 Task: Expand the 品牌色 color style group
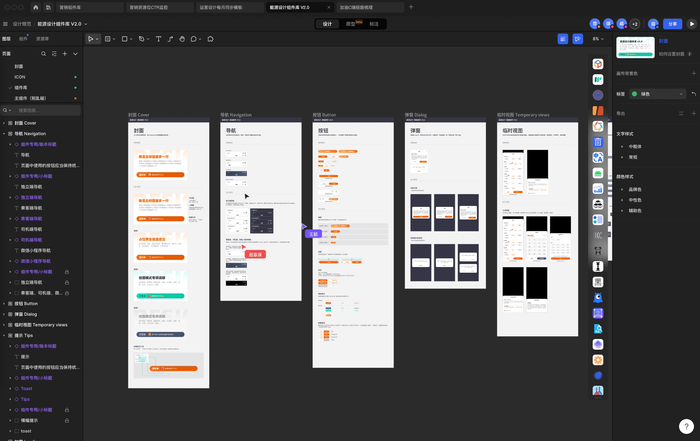(622, 189)
